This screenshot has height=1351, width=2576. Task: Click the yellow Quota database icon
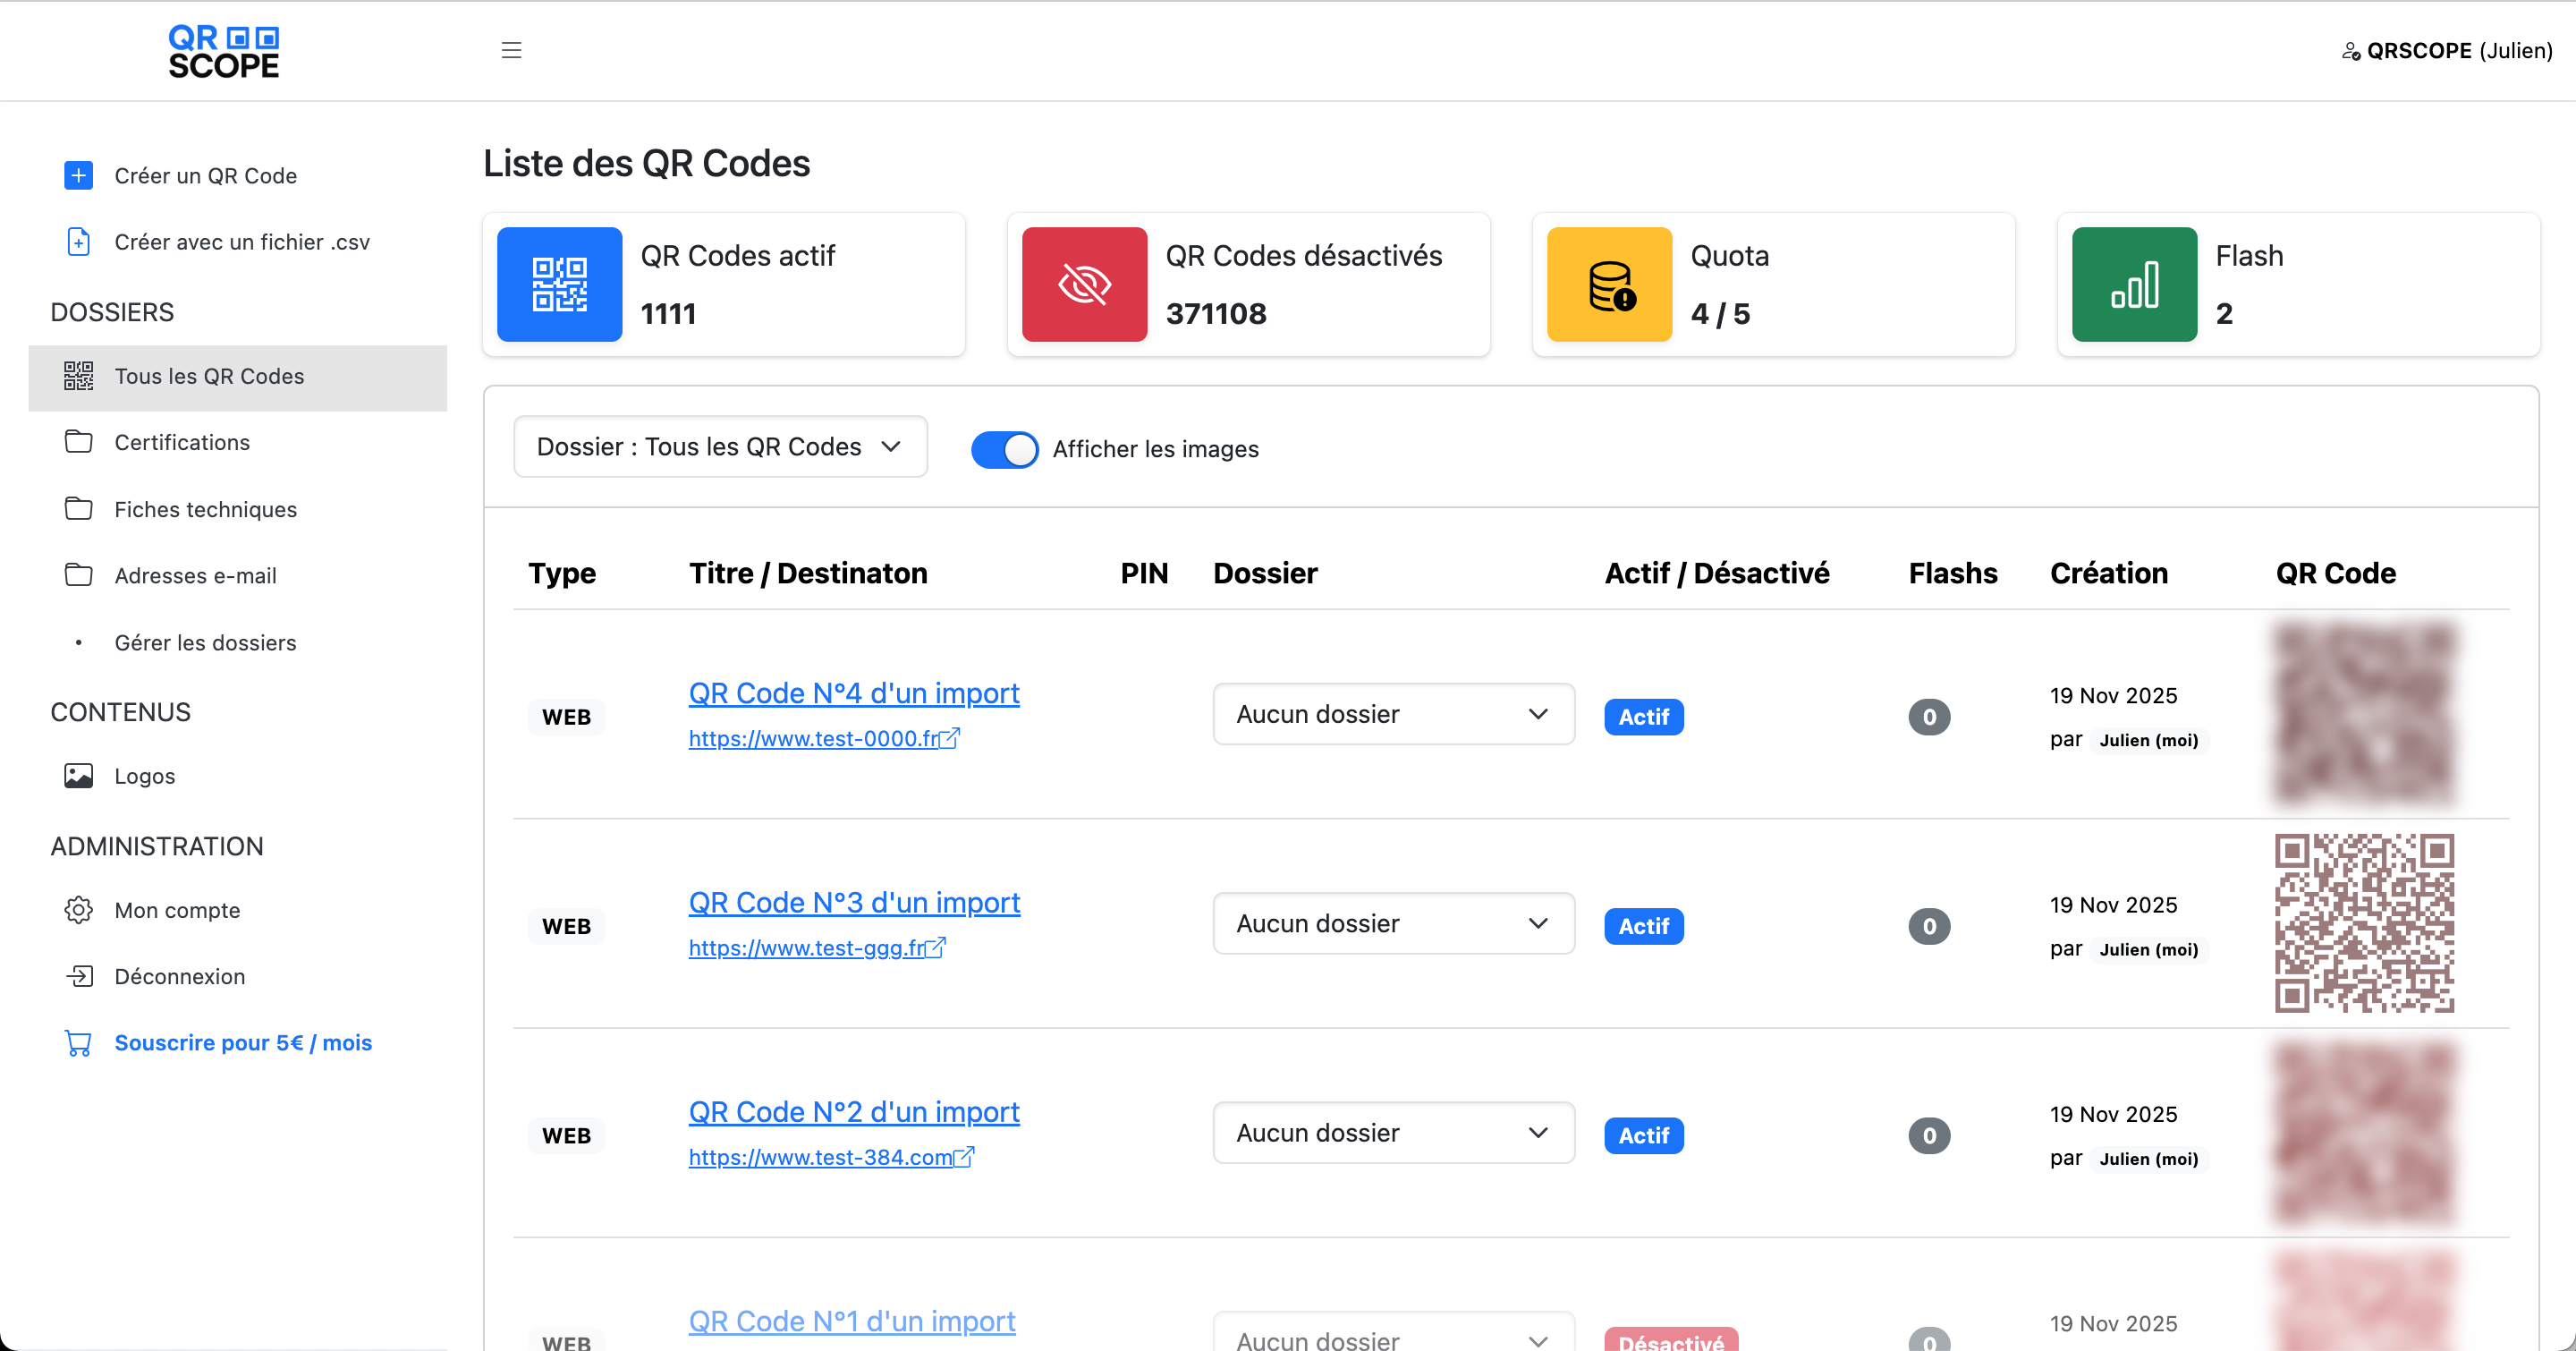(x=1609, y=284)
